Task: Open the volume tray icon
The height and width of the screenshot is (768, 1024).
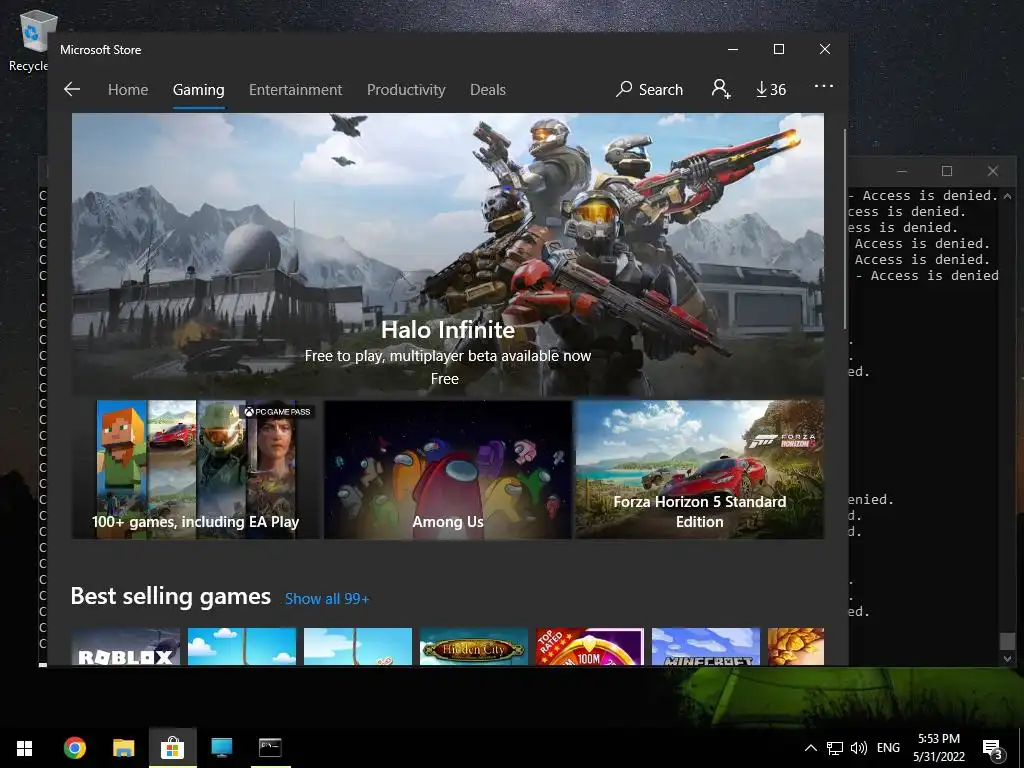Action: tap(859, 748)
